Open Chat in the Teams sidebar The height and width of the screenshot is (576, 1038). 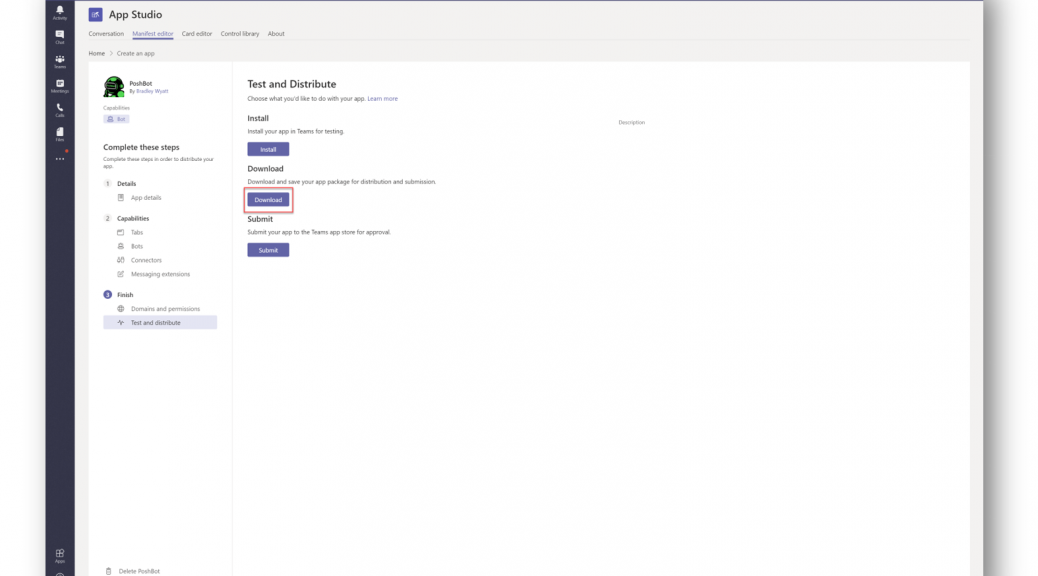[60, 37]
